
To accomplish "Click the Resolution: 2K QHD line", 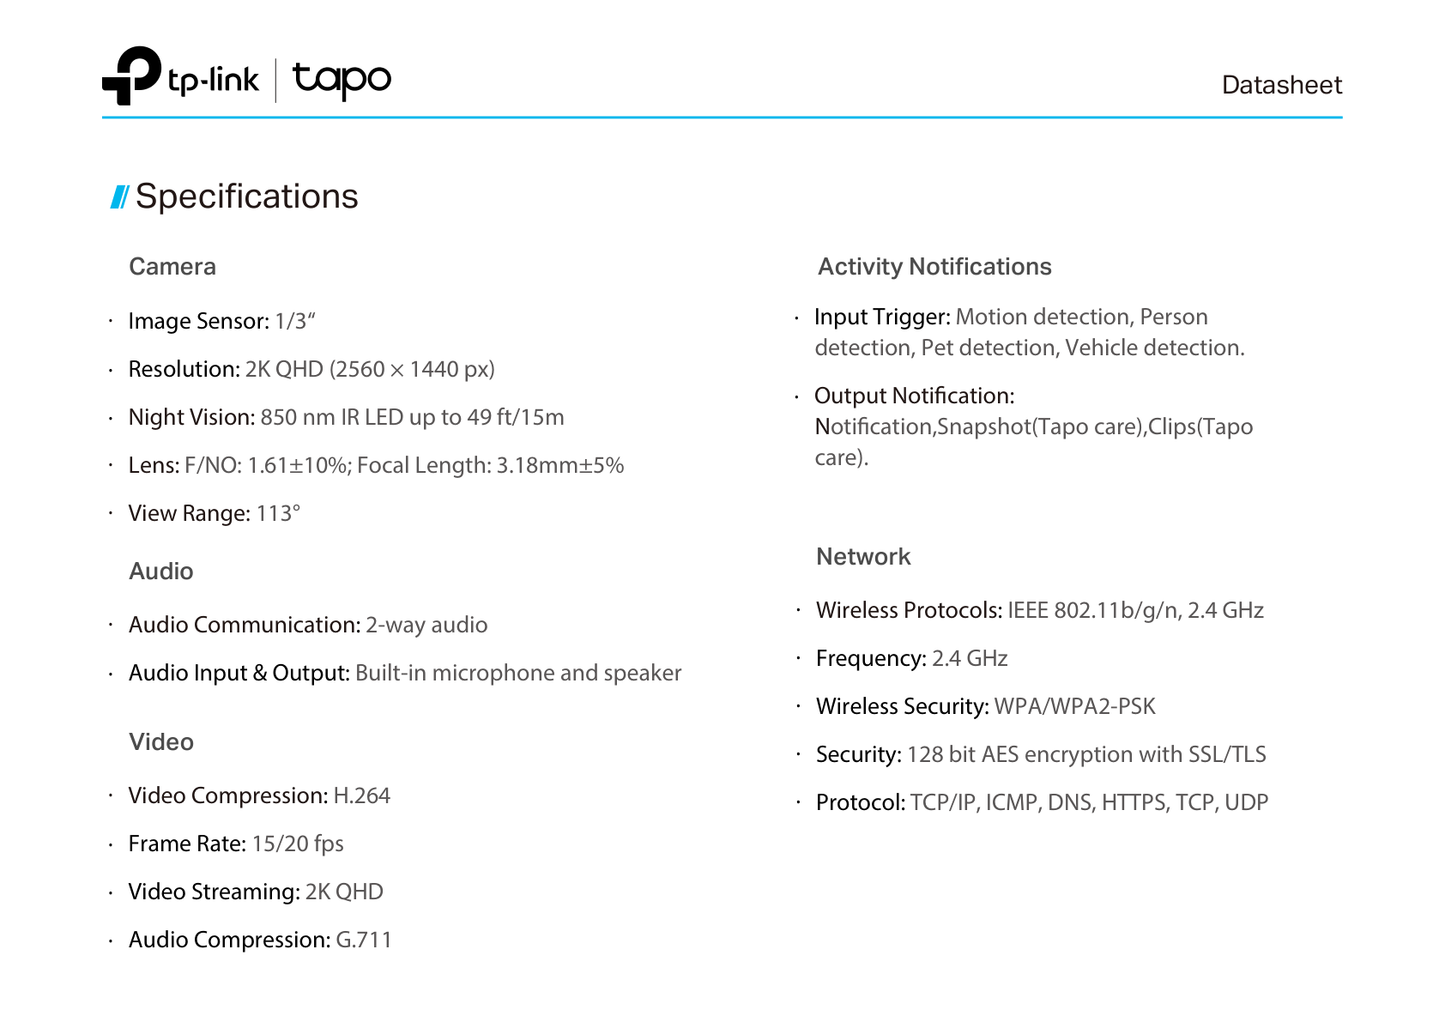I will tap(311, 369).
